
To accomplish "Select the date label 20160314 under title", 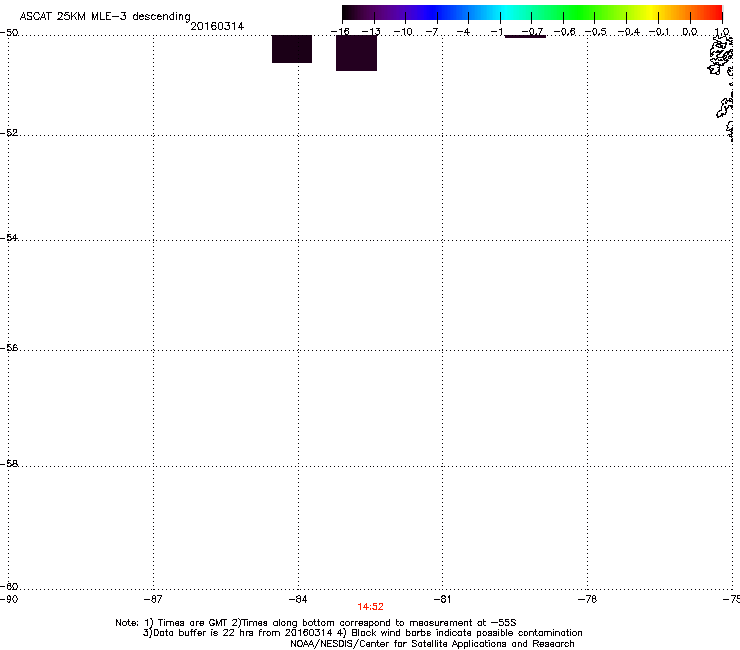I will [x=217, y=26].
